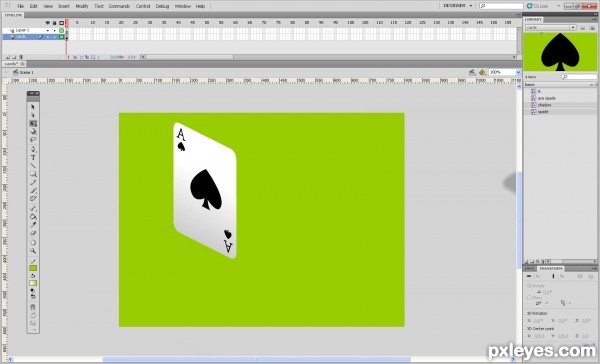The width and height of the screenshot is (600, 364).
Task: Select the Deco tool
Action: tap(33, 198)
